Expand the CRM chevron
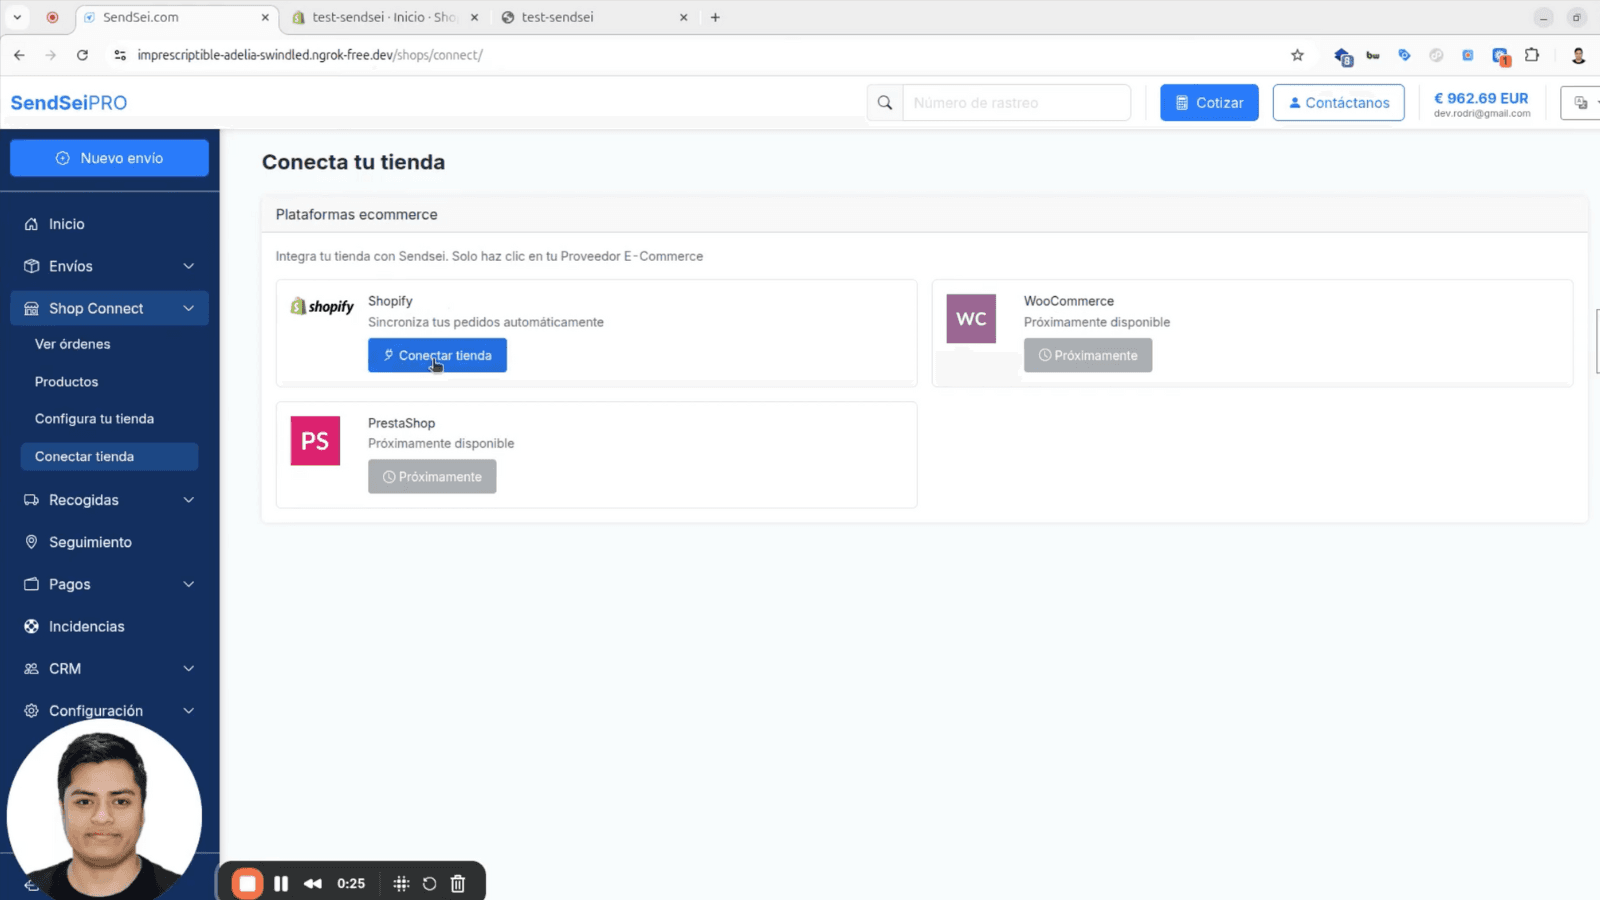 click(x=189, y=668)
